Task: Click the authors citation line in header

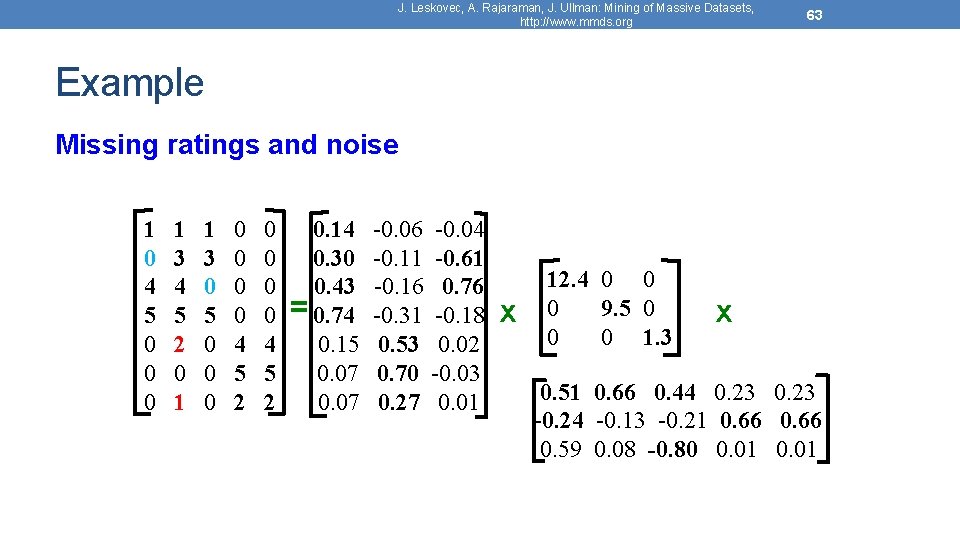Action: pyautogui.click(x=576, y=8)
